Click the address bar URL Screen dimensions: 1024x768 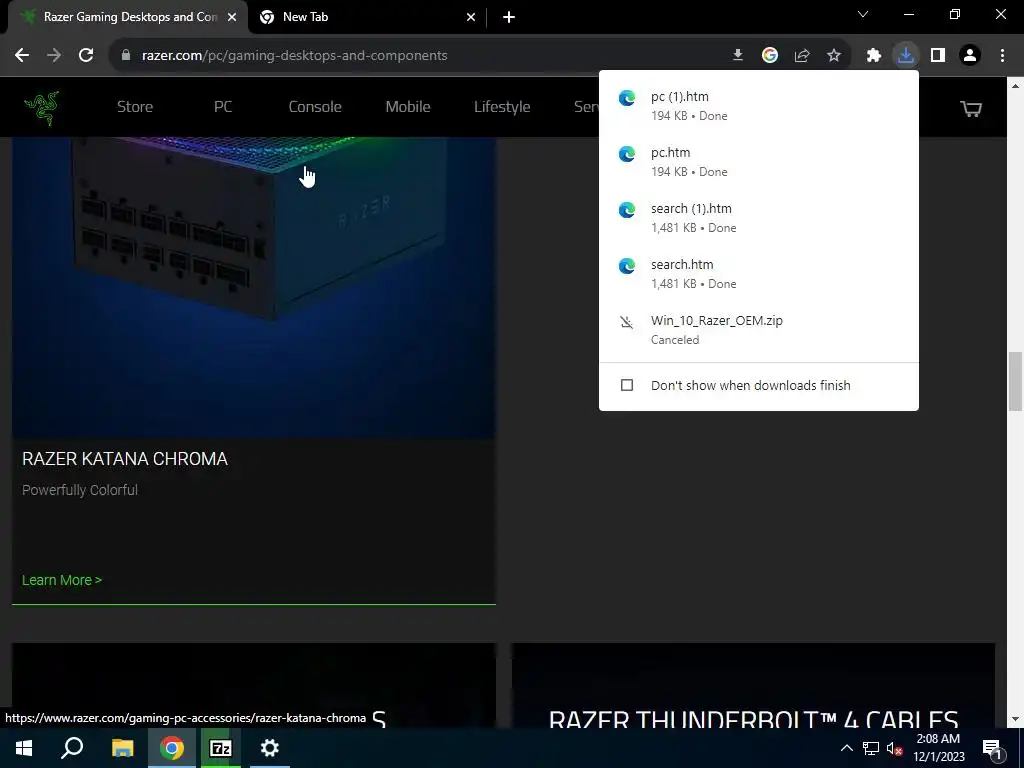(295, 56)
